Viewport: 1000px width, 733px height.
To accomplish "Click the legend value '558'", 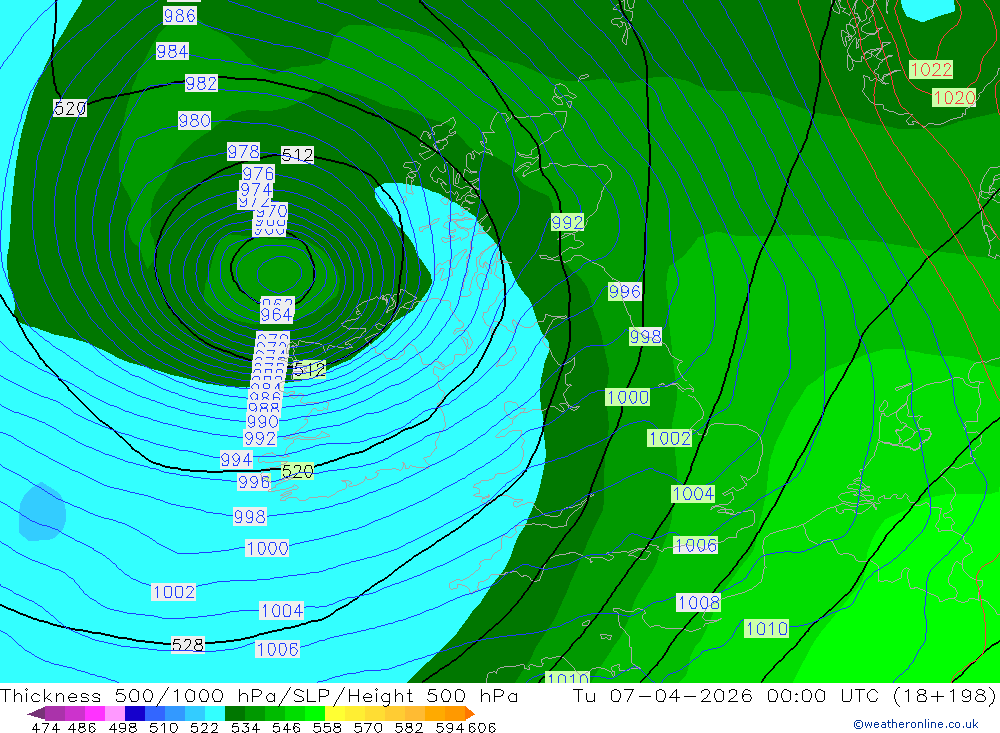I will click(327, 727).
